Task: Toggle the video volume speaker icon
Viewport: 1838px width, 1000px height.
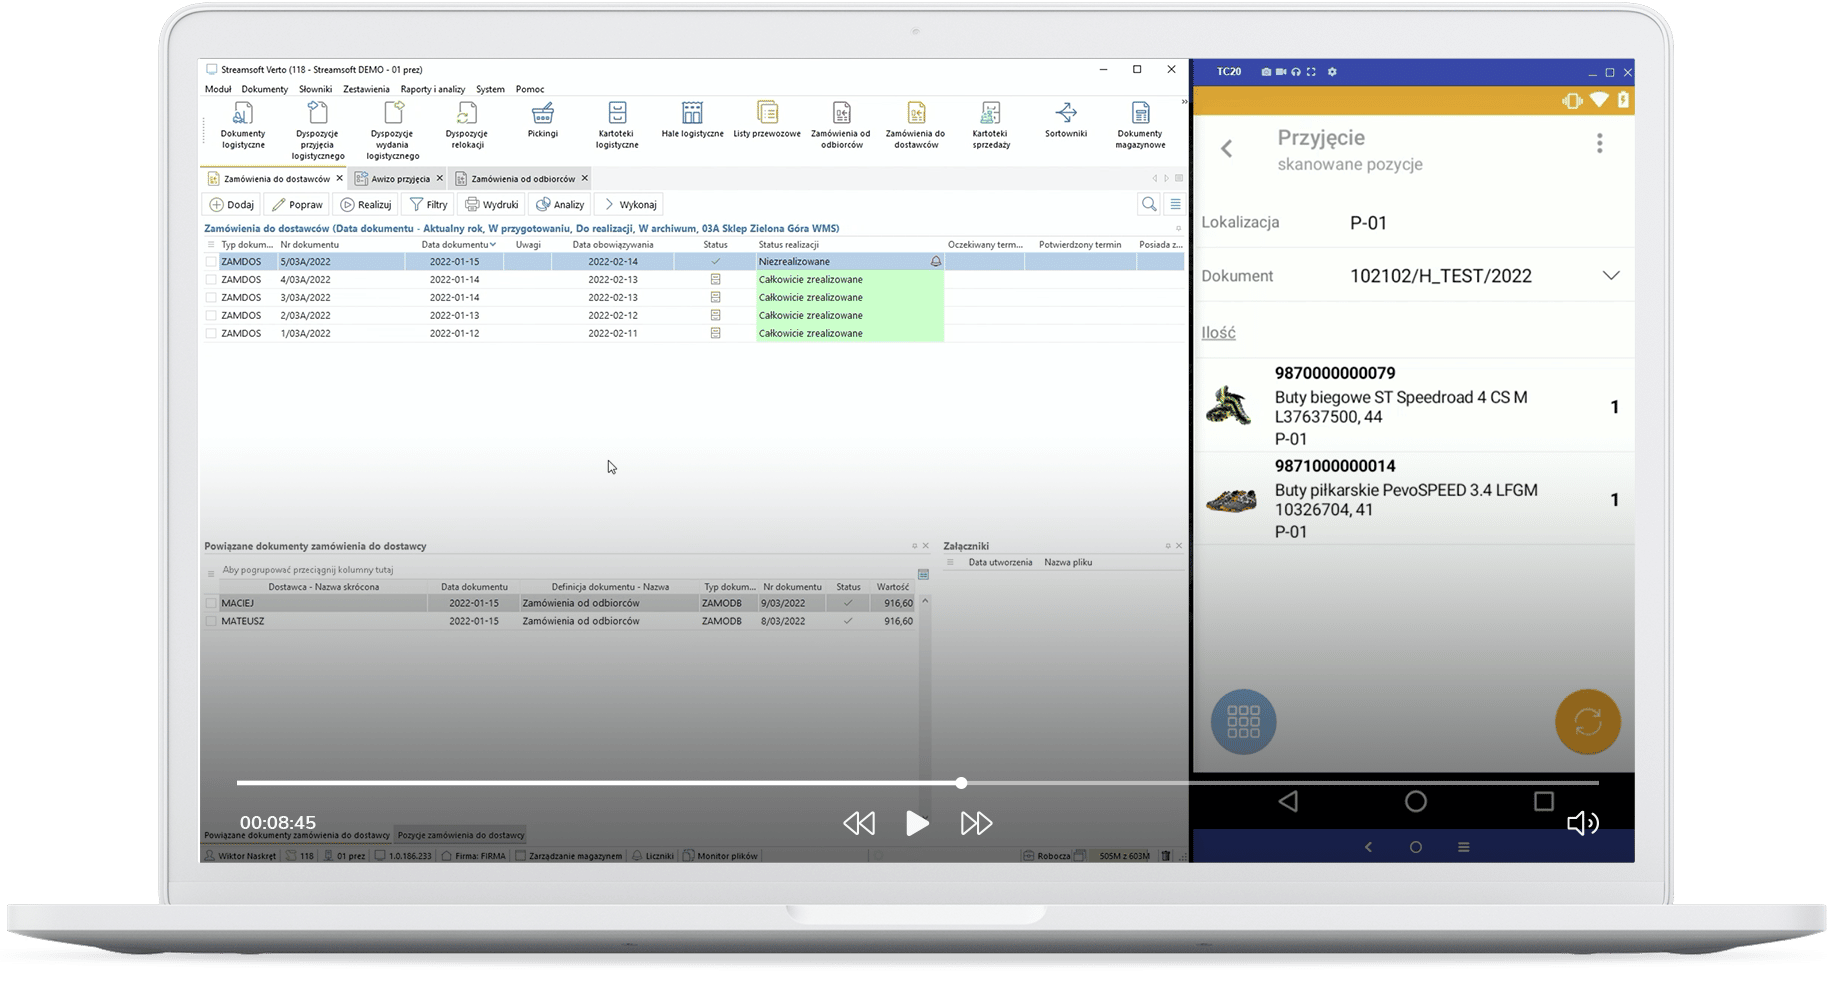Action: [1582, 823]
